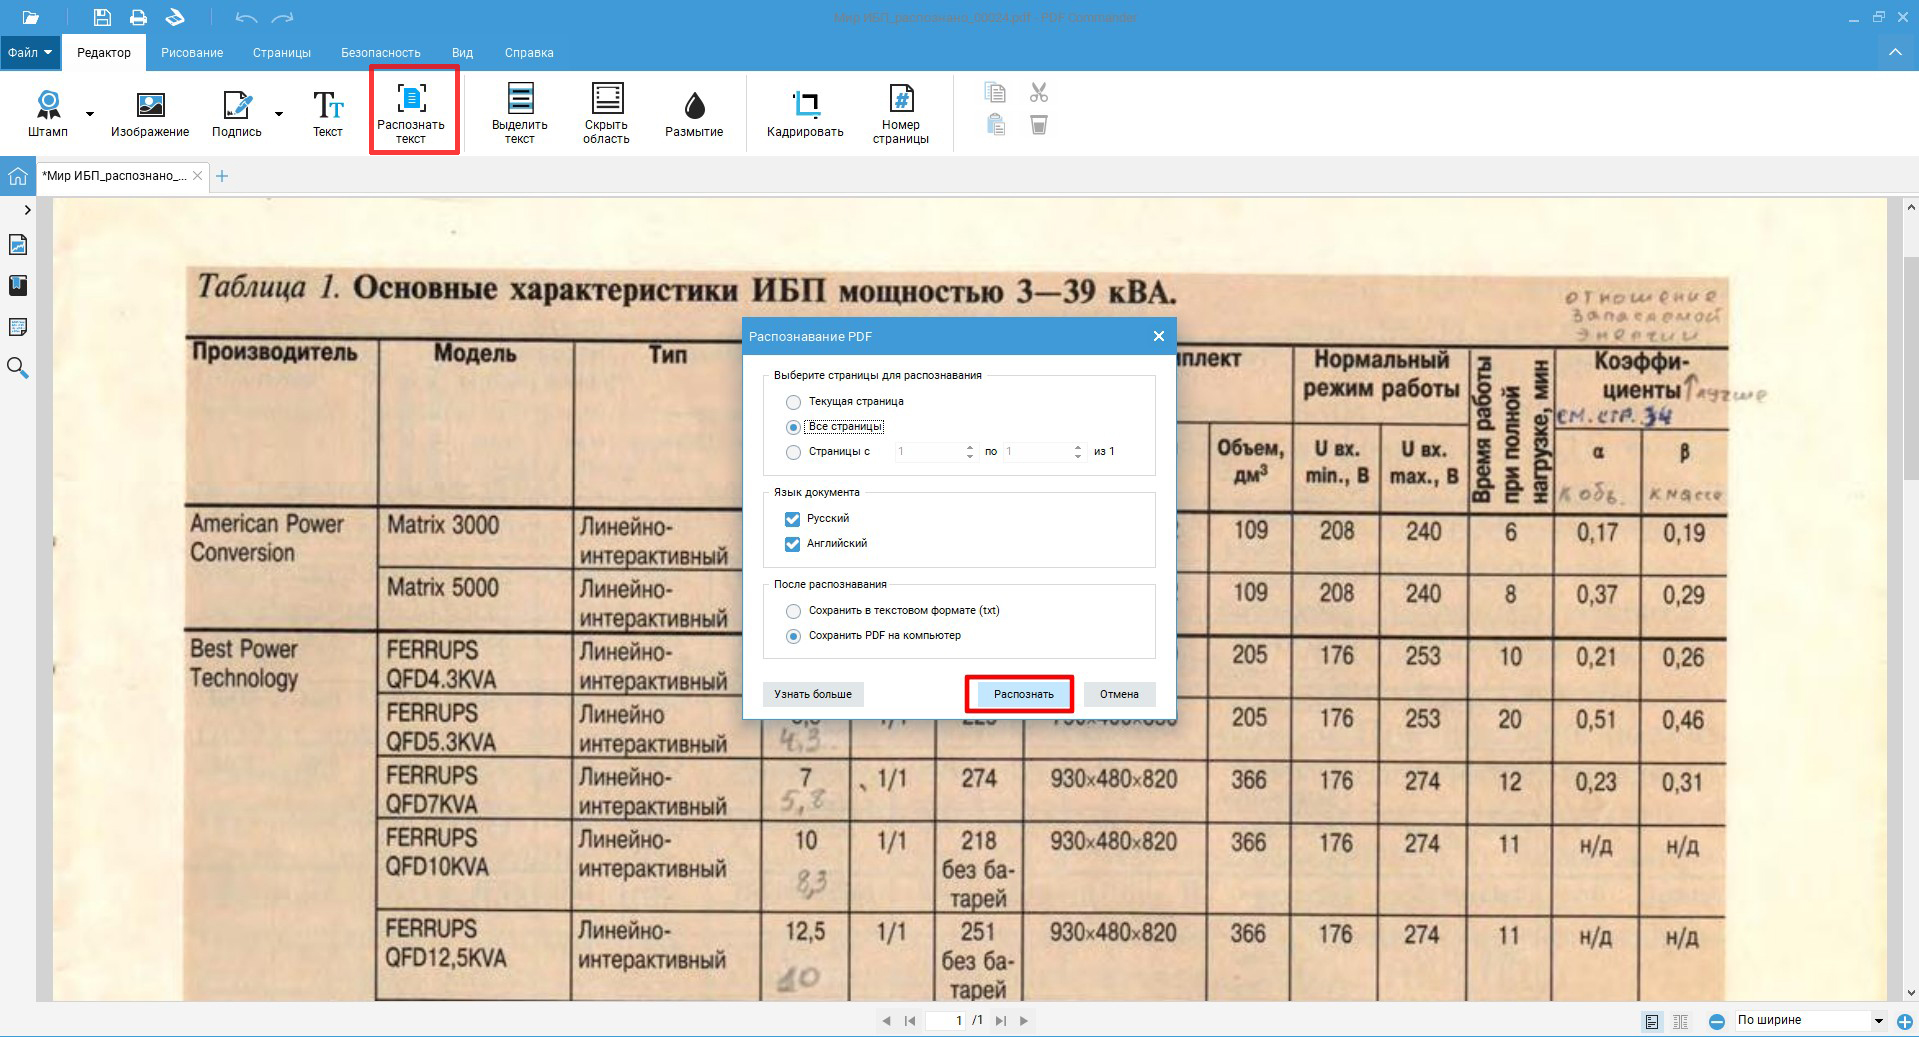Print the document using the printer icon

tap(138, 17)
